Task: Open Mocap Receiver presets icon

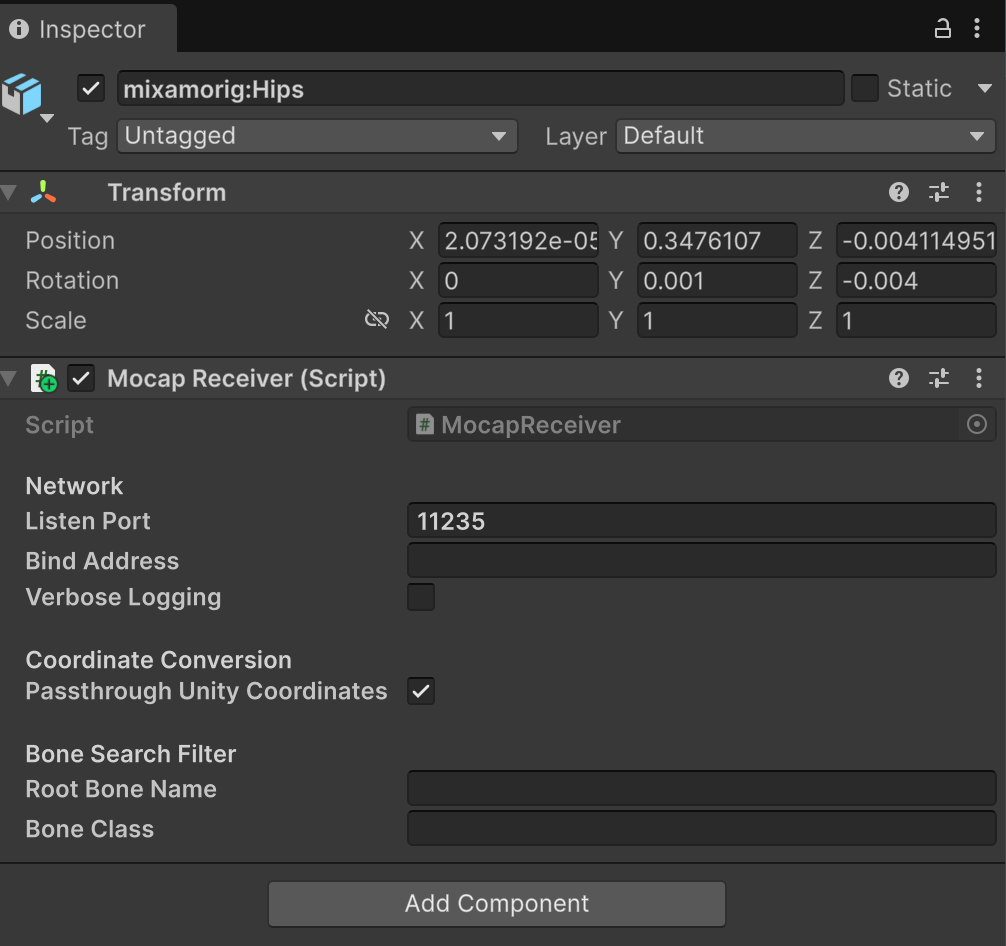Action: 938,378
